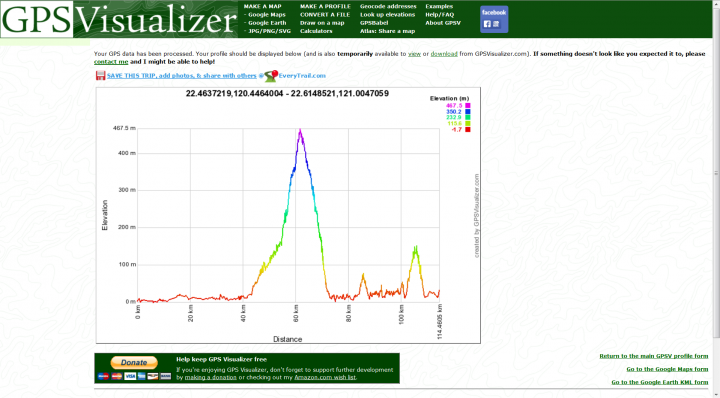The width and height of the screenshot is (720, 398).
Task: Click the profile chart coordinates title
Action: pyautogui.click(x=287, y=94)
